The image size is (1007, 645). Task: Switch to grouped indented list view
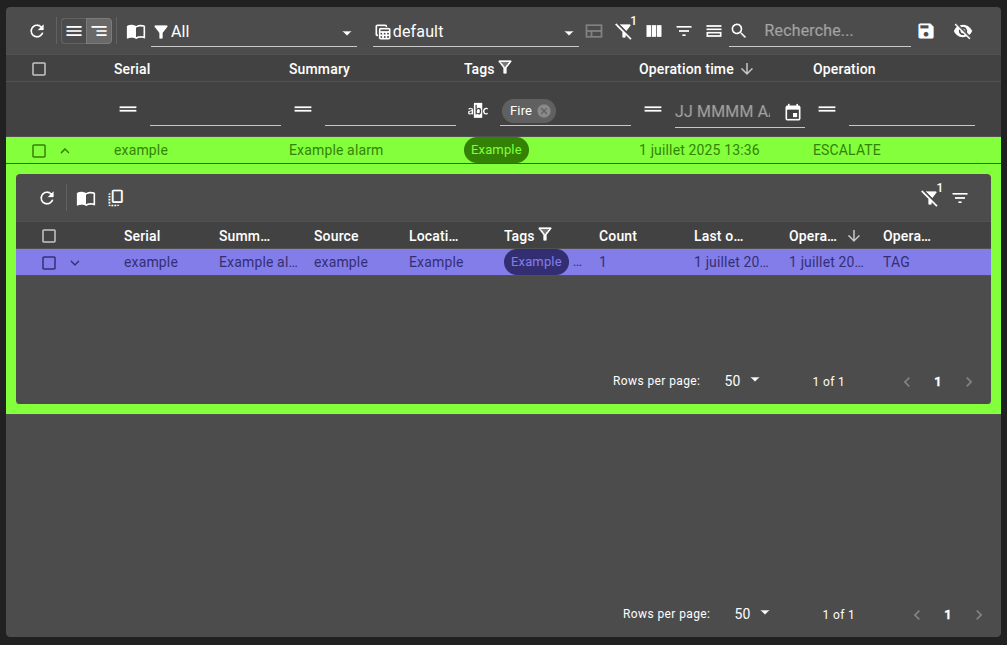click(99, 31)
